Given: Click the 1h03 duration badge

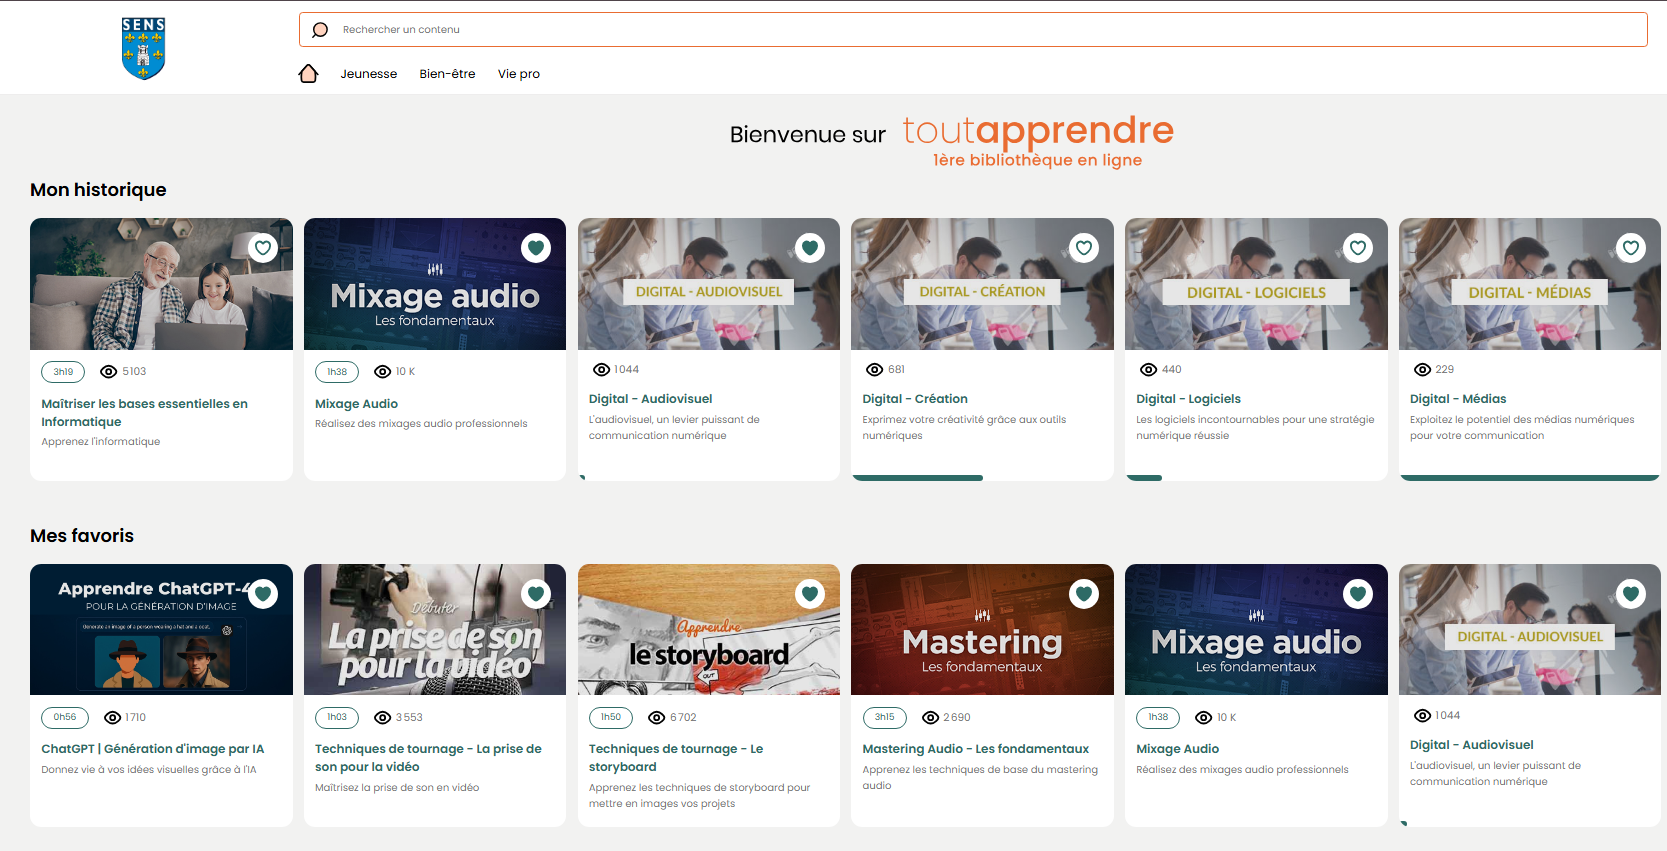Looking at the screenshot, I should (x=338, y=718).
